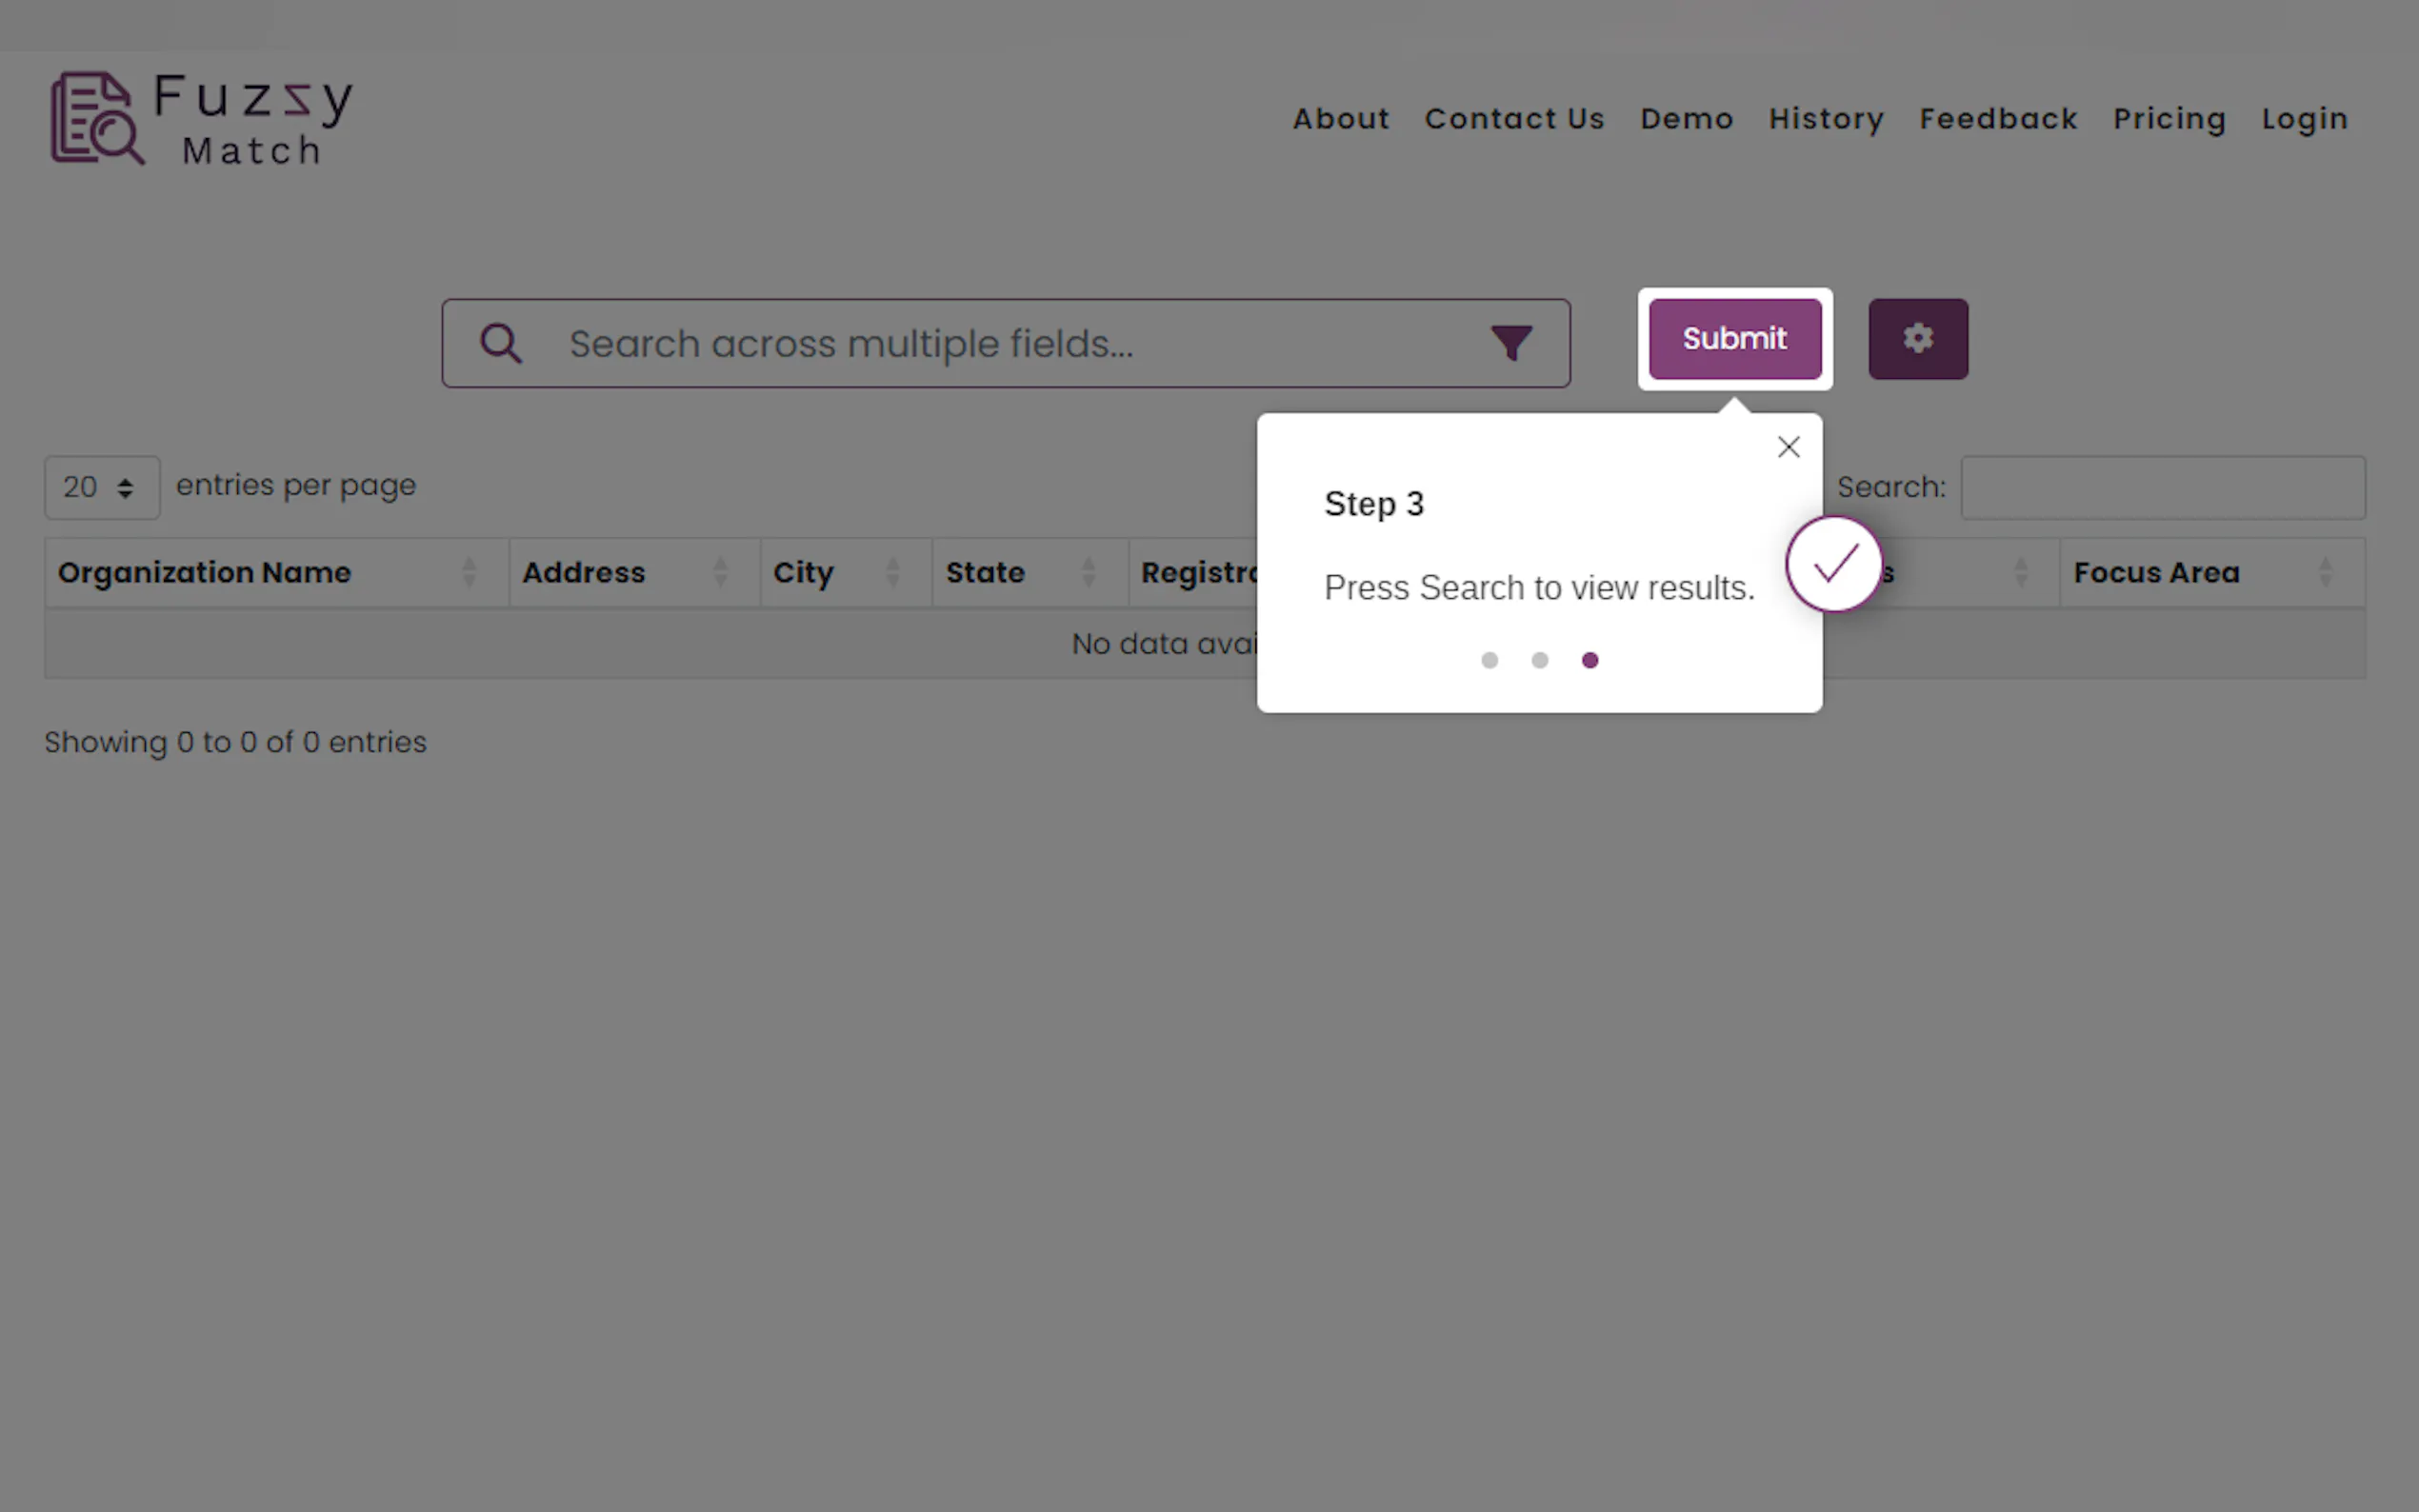
Task: Open the Login link
Action: 2304,119
